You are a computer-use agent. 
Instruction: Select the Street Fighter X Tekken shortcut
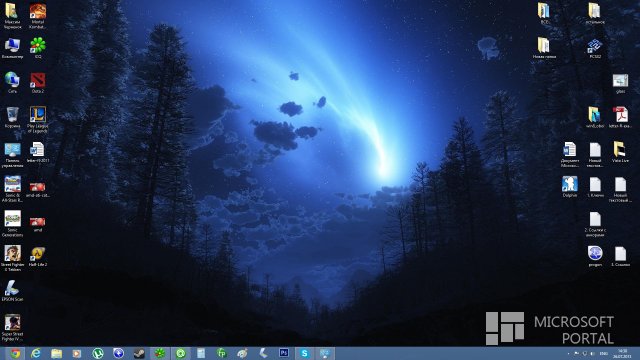(12, 259)
